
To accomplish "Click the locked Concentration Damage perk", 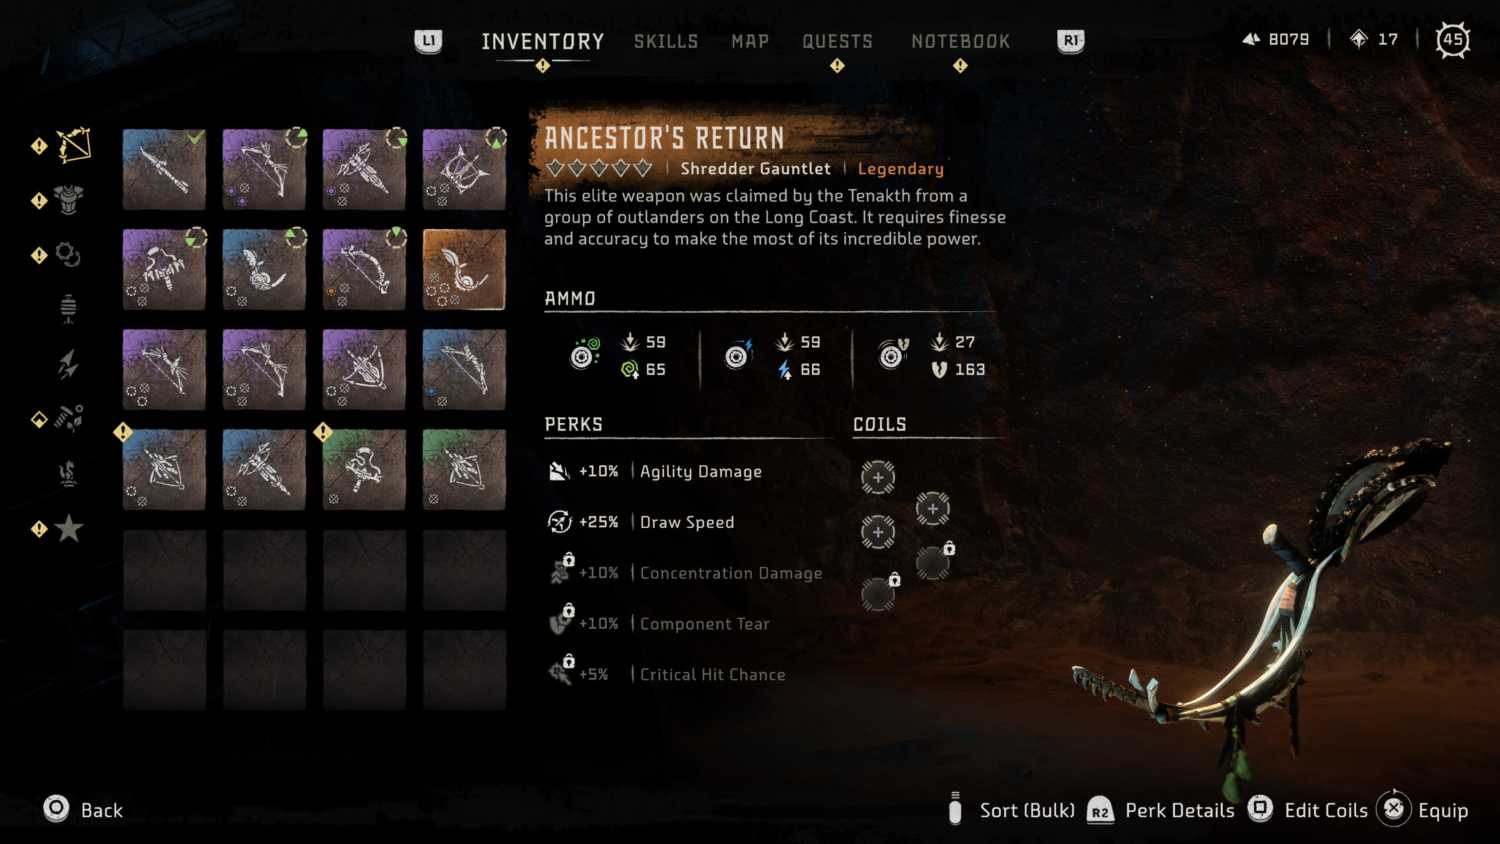I will click(686, 573).
